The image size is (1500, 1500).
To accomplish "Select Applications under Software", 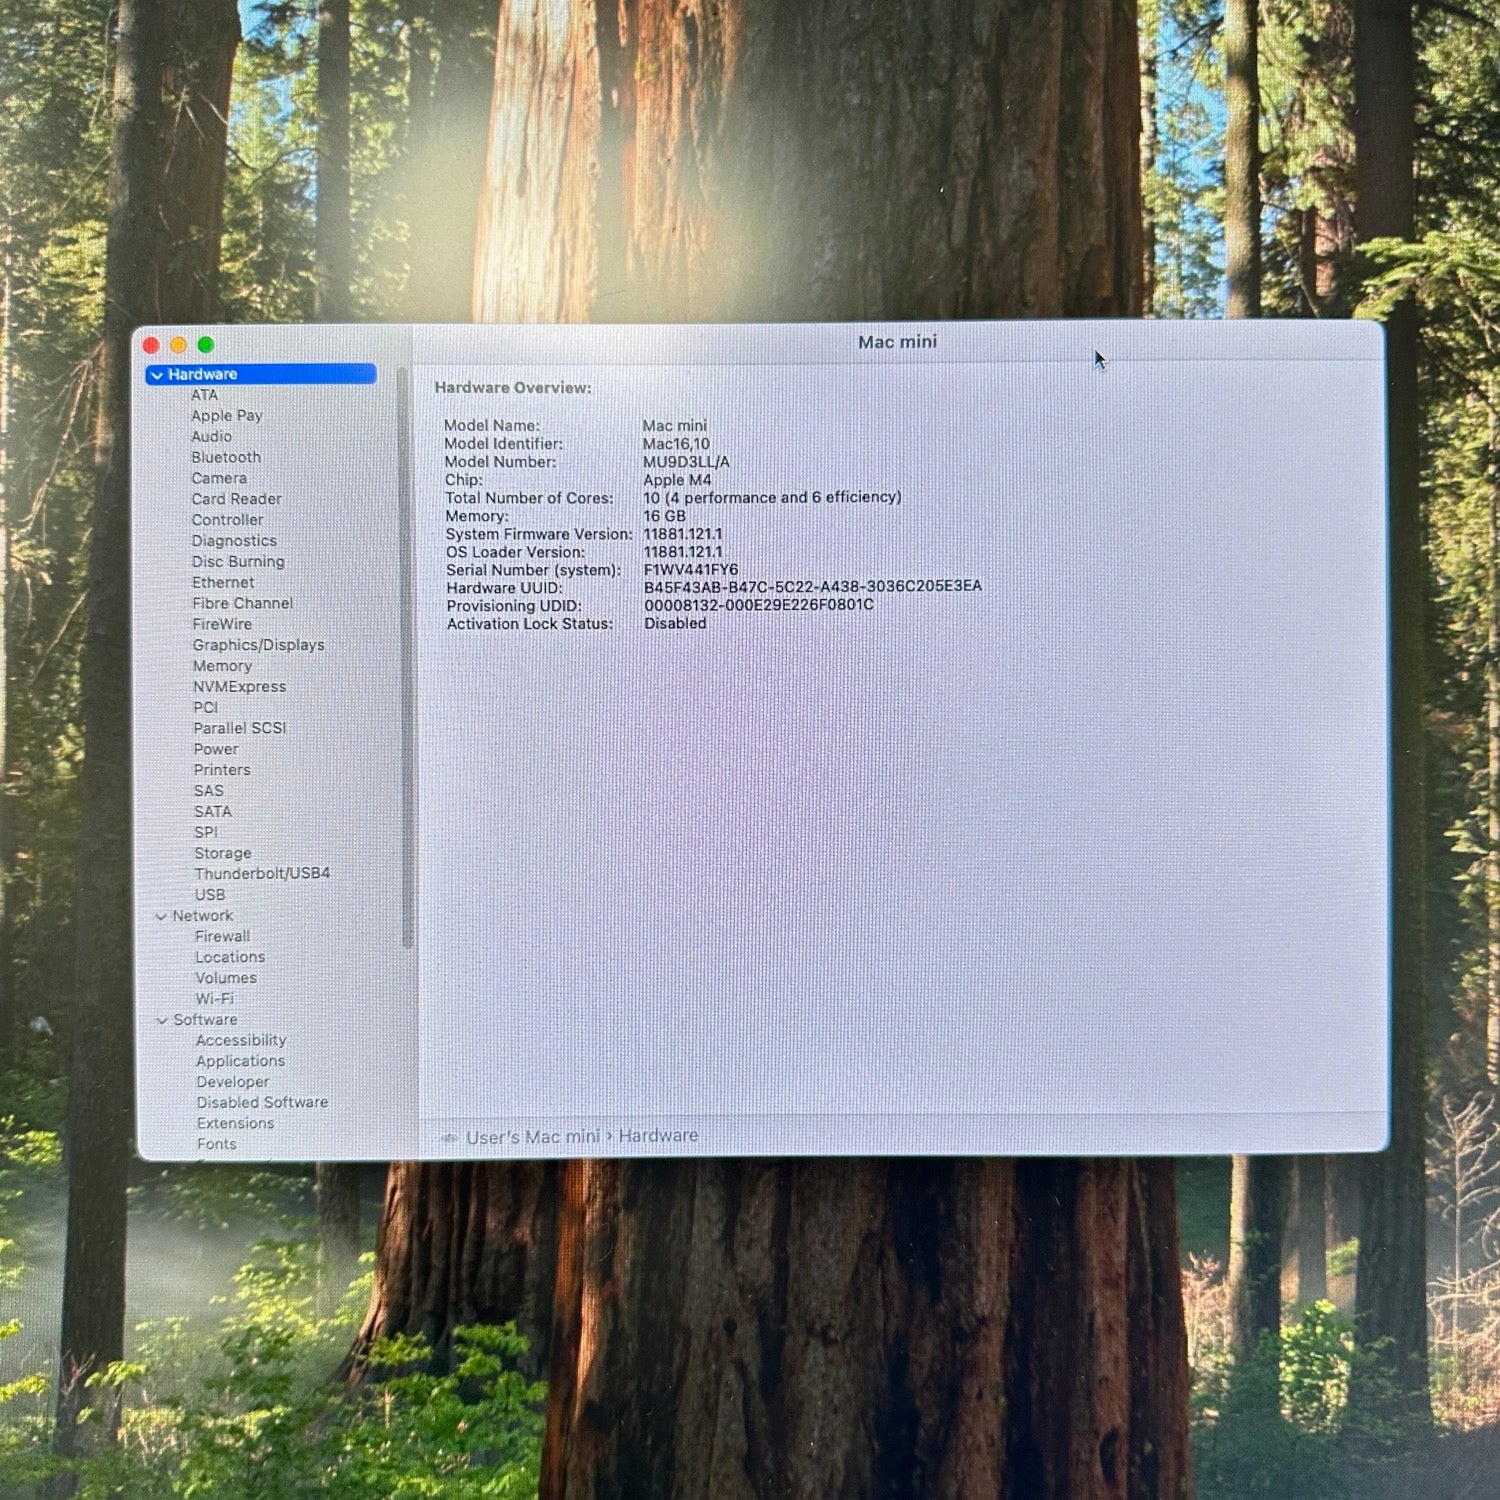I will (240, 1061).
